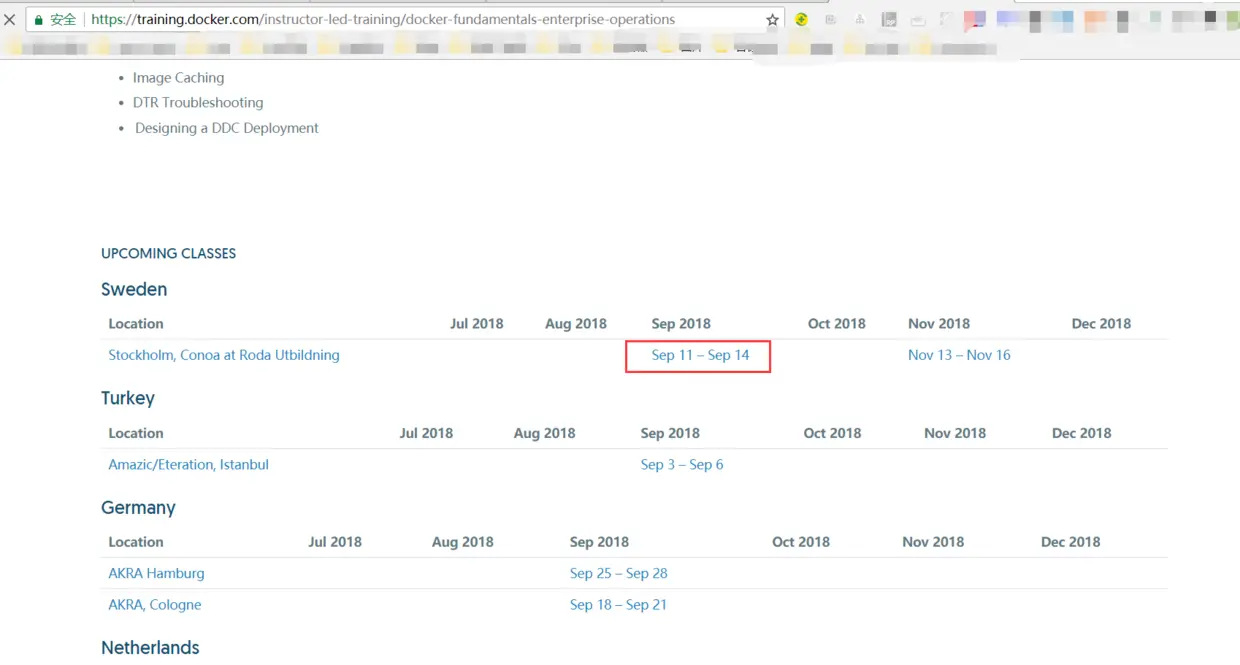
Task: Select the Nov 13 – Nov 16 class
Action: pyautogui.click(x=959, y=355)
